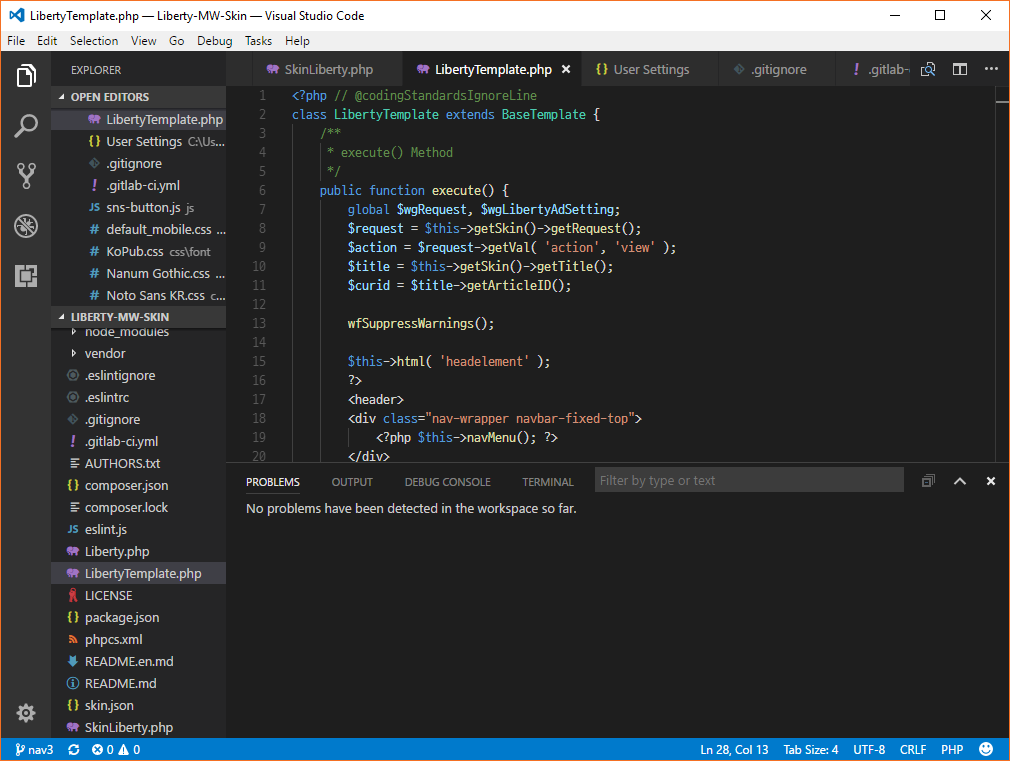
Task: Collapse all problems in the panel
Action: 928,481
